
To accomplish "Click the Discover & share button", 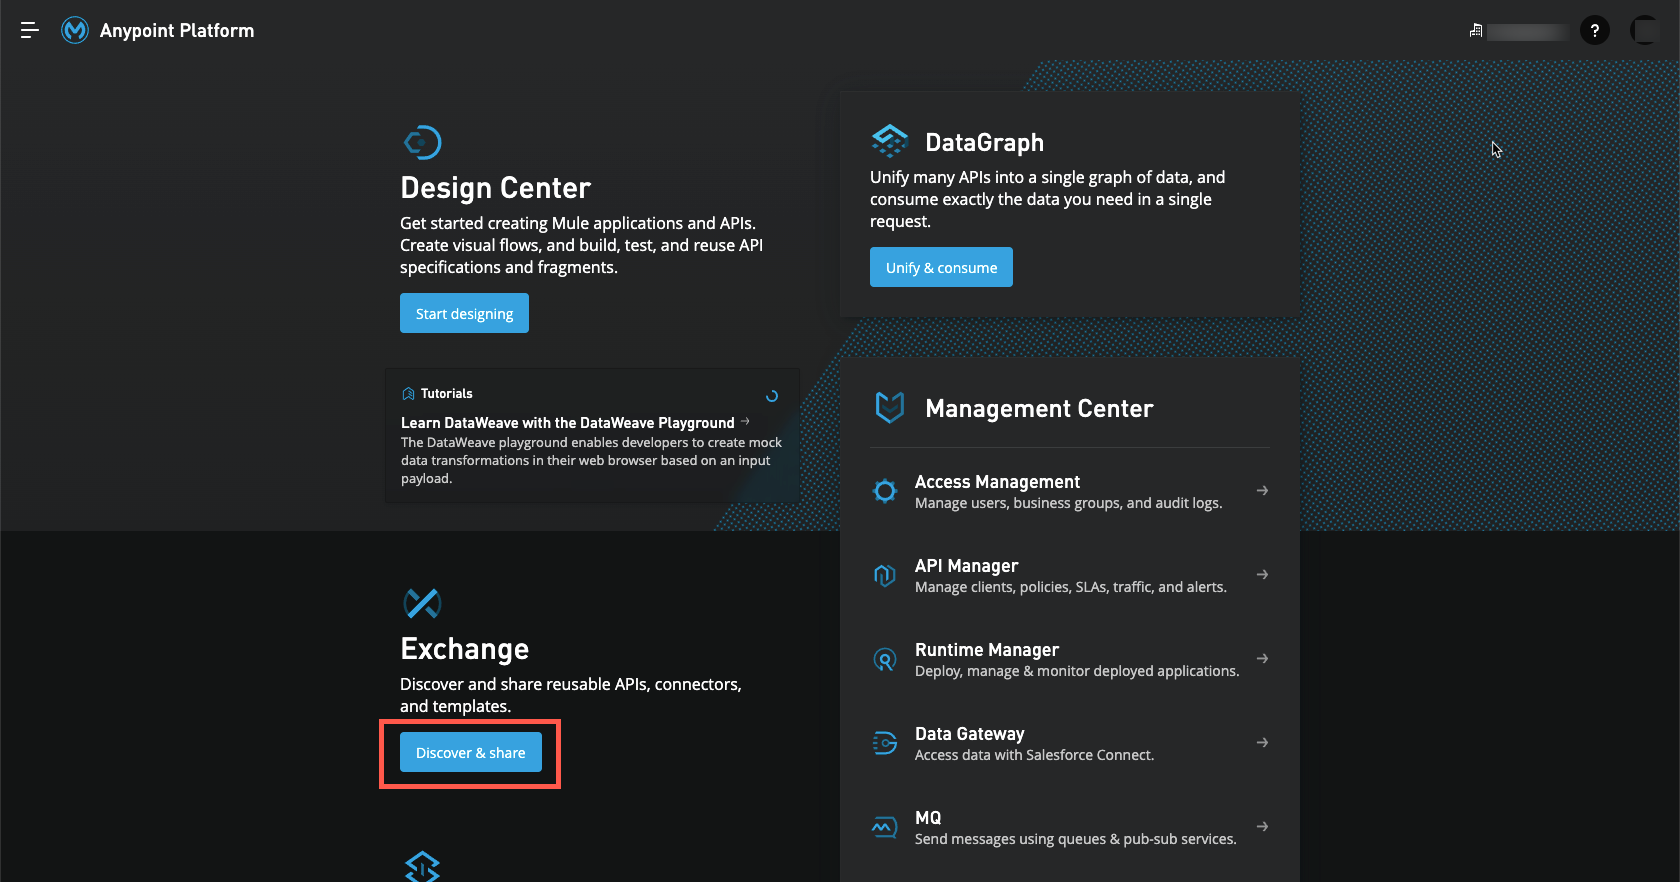I will [x=471, y=752].
